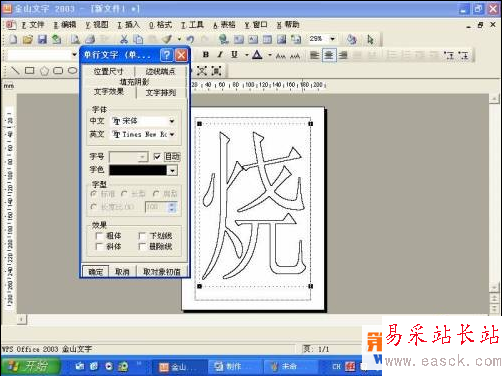The height and width of the screenshot is (376, 502).
Task: Select the third 字型 radio button
Action: tap(156, 194)
